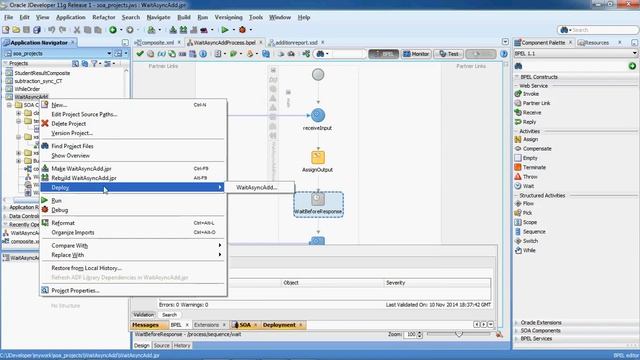The image size is (640, 360).
Task: Click the Debug bug toolbar icon
Action: [x=242, y=30]
